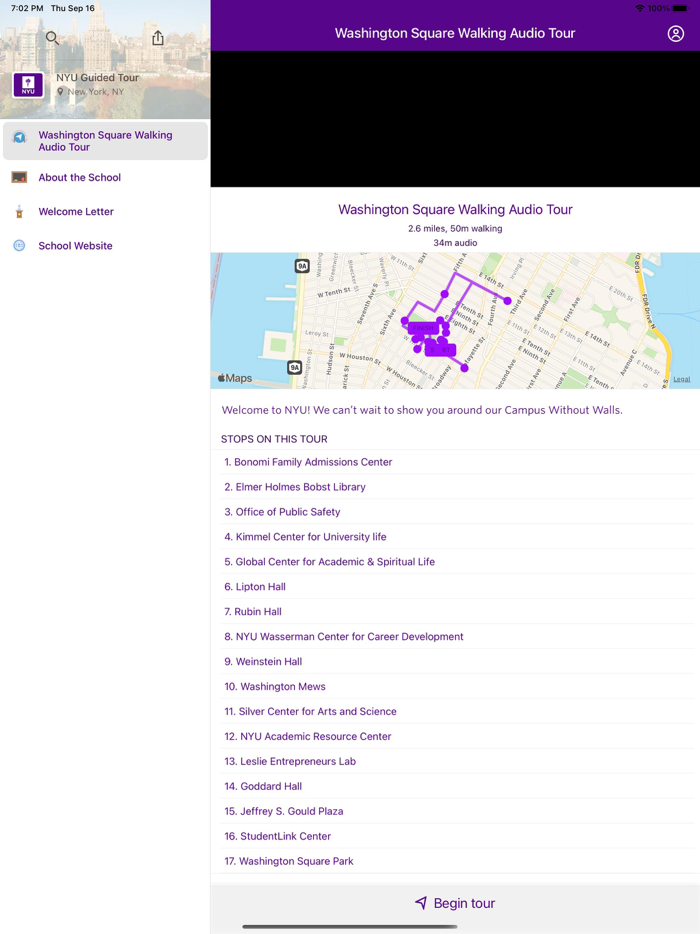Viewport: 700px width, 934px height.
Task: Select stop 10. Washington Mews
Action: 455,687
